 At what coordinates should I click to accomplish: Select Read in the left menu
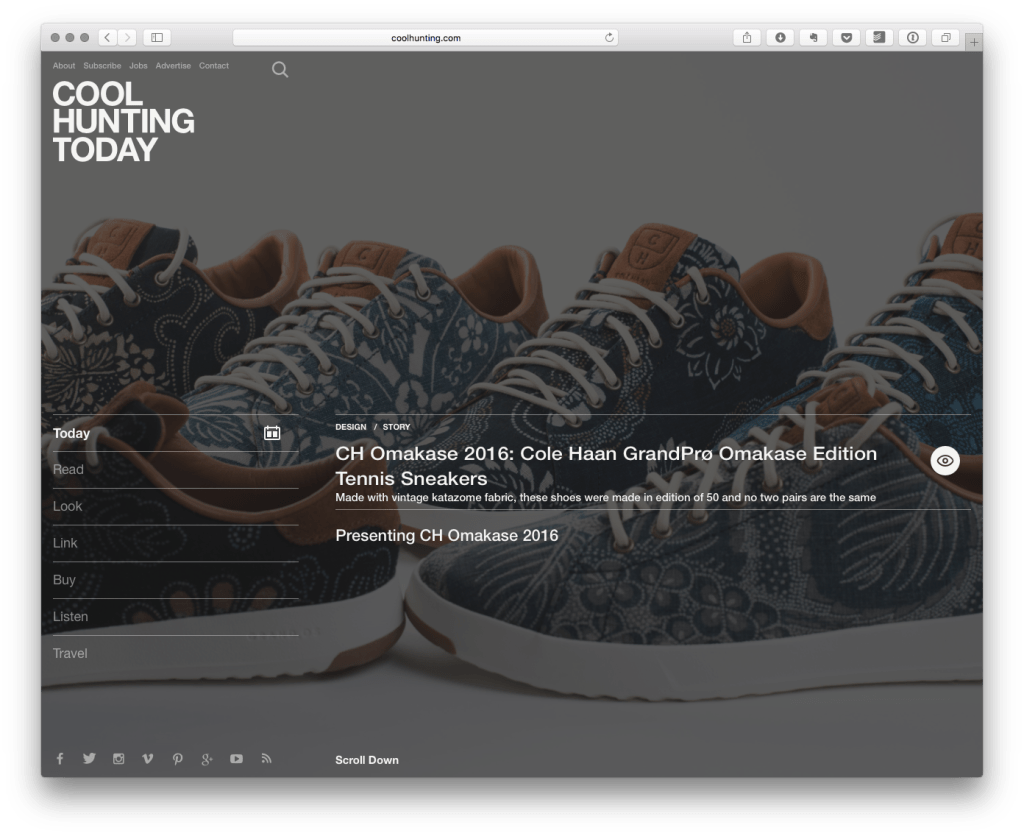tap(68, 470)
